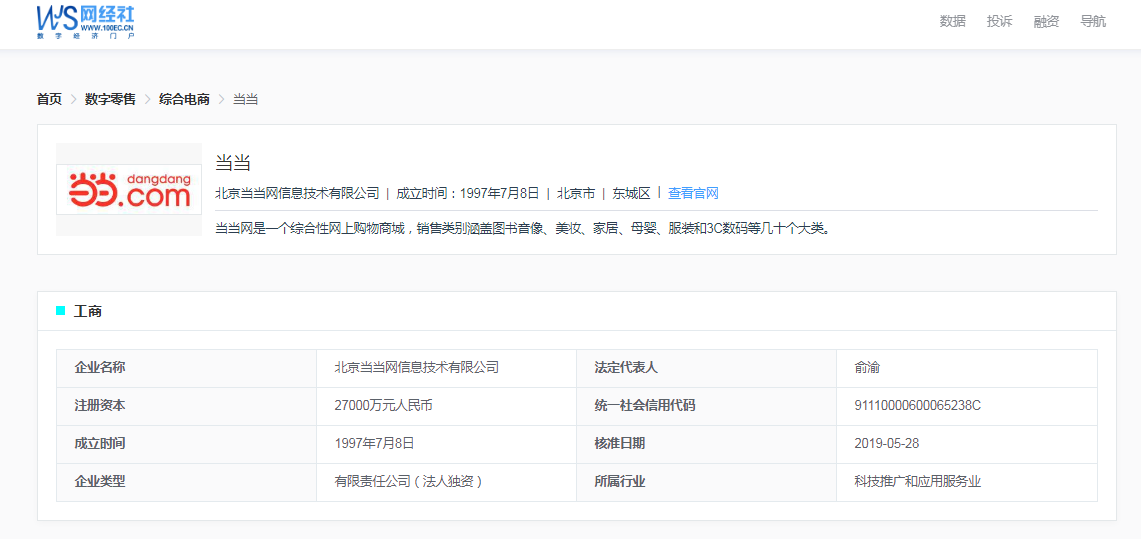The image size is (1141, 539).
Task: Click the 北京市 location text
Action: [x=576, y=193]
